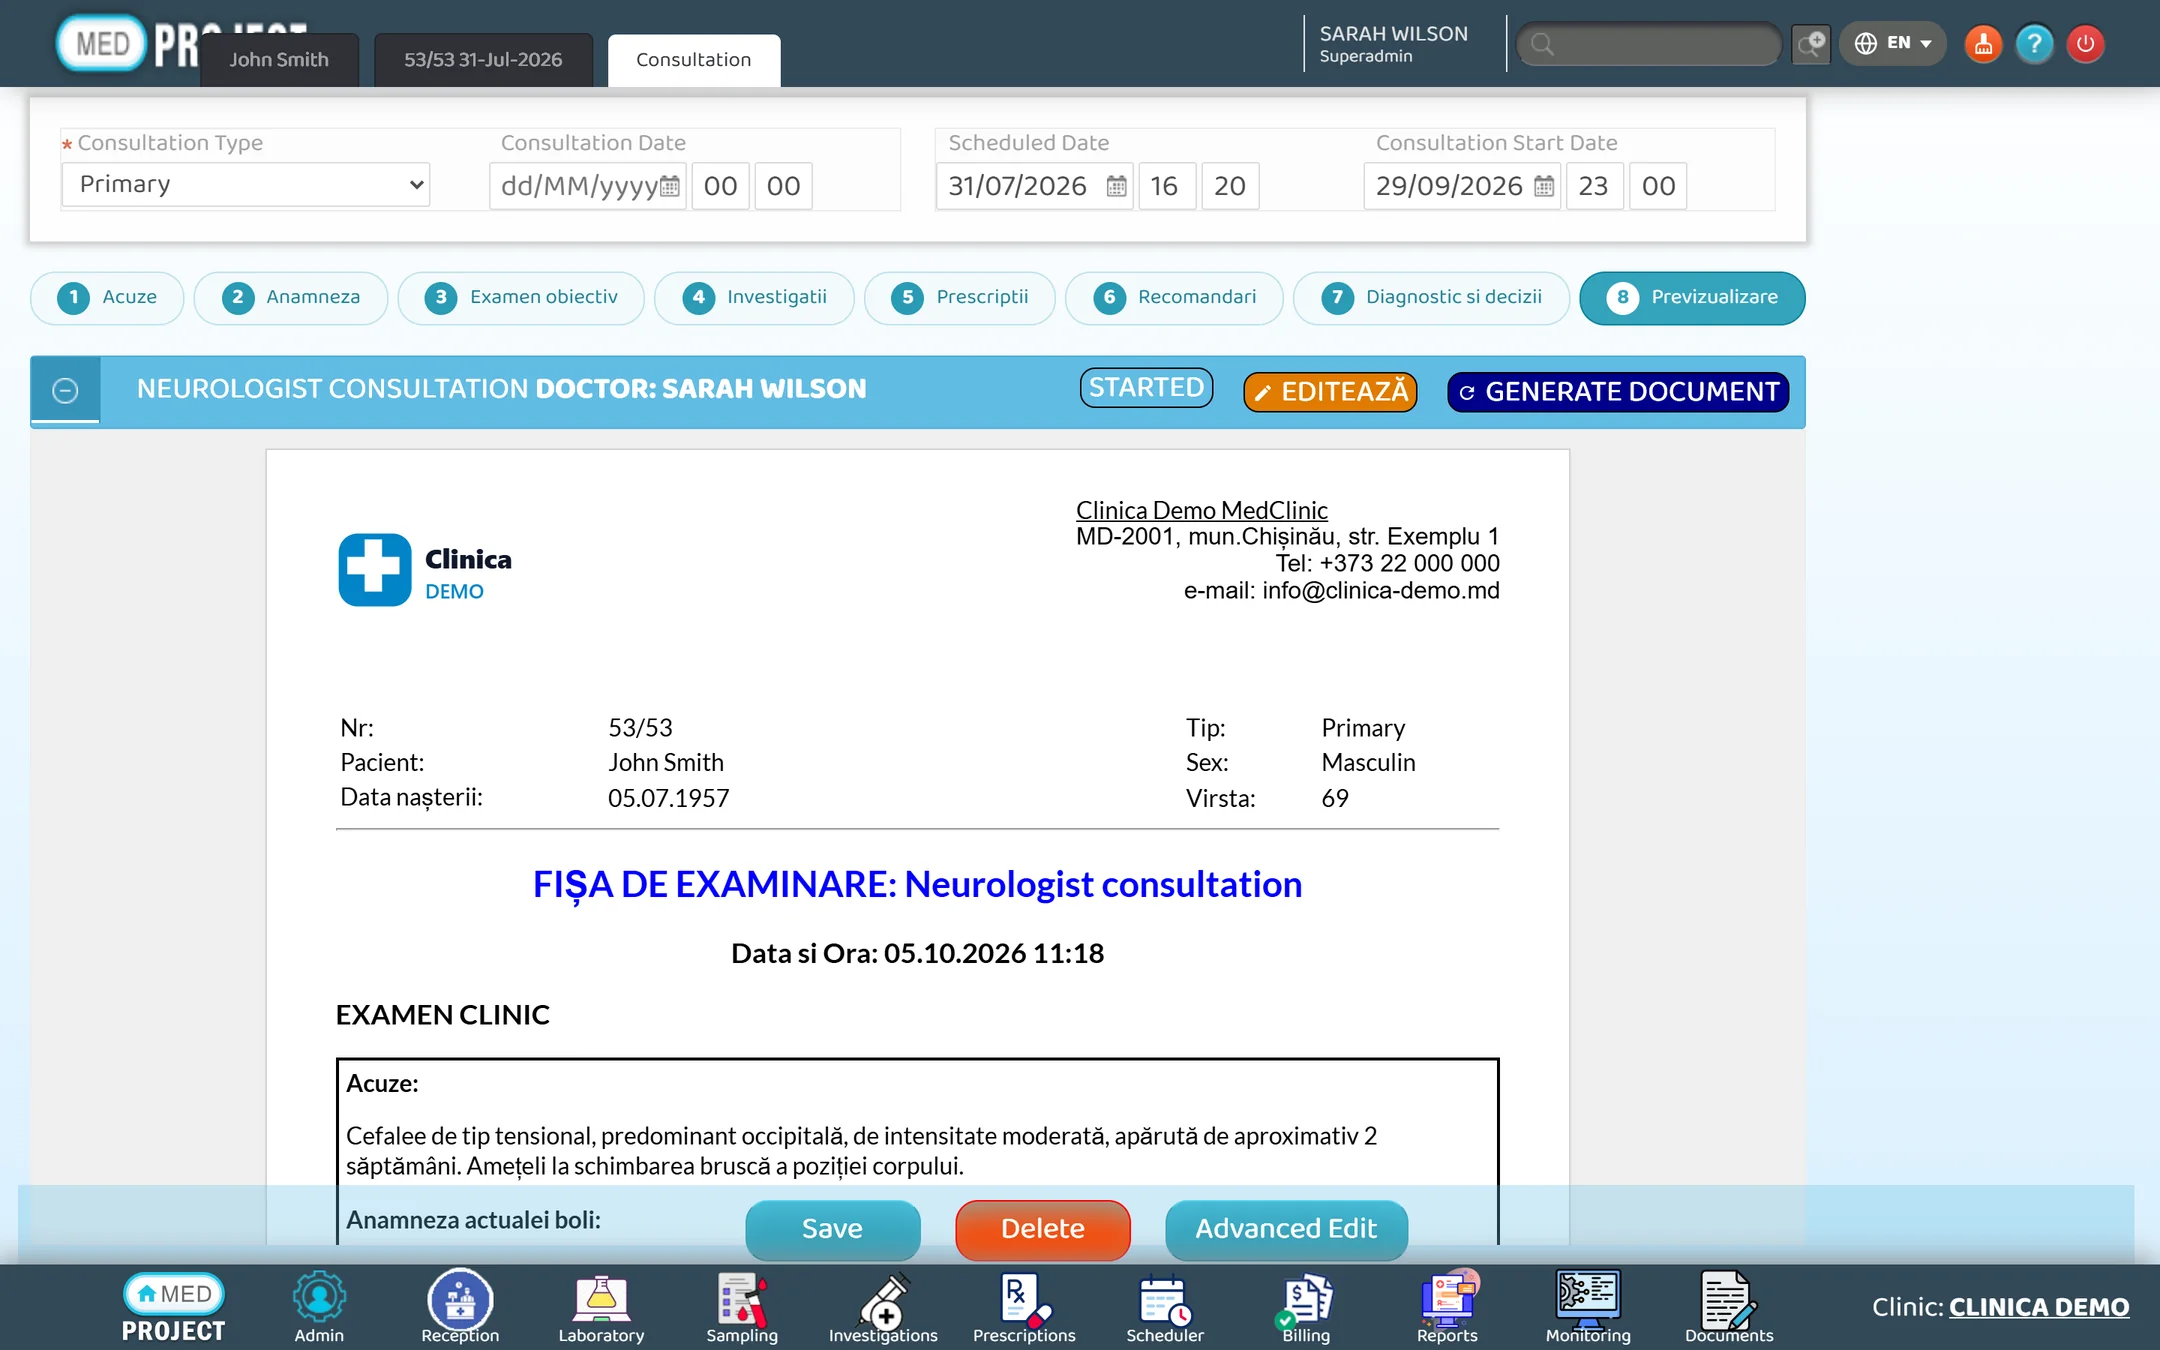The height and width of the screenshot is (1350, 2160).
Task: Open the CLINICA DEMO clinic link
Action: point(2039,1307)
